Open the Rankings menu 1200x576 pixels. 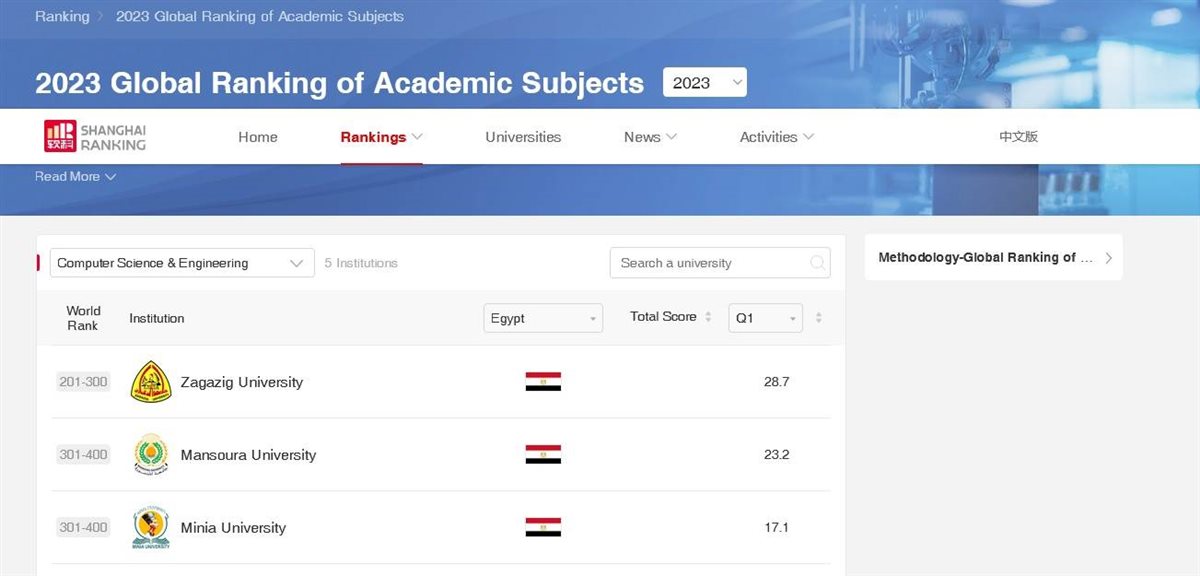coord(381,137)
